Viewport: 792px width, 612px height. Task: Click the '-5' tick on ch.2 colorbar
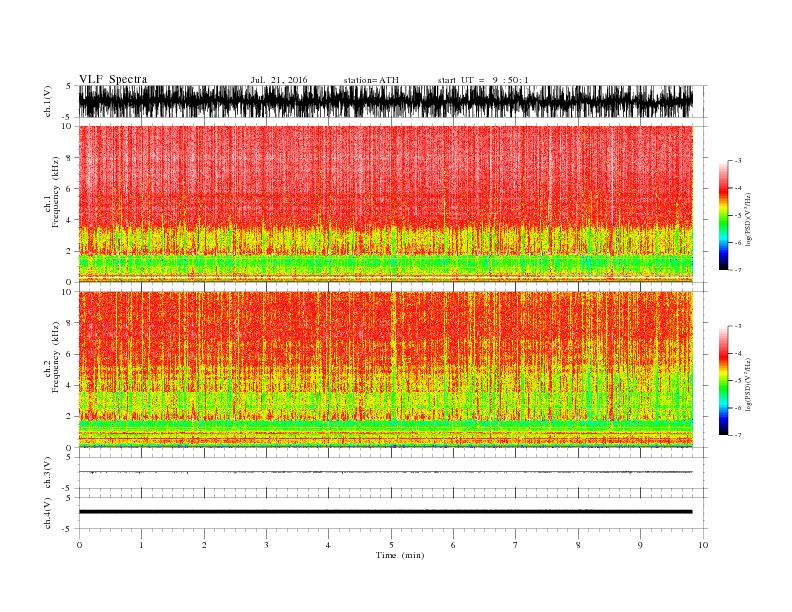(738, 381)
